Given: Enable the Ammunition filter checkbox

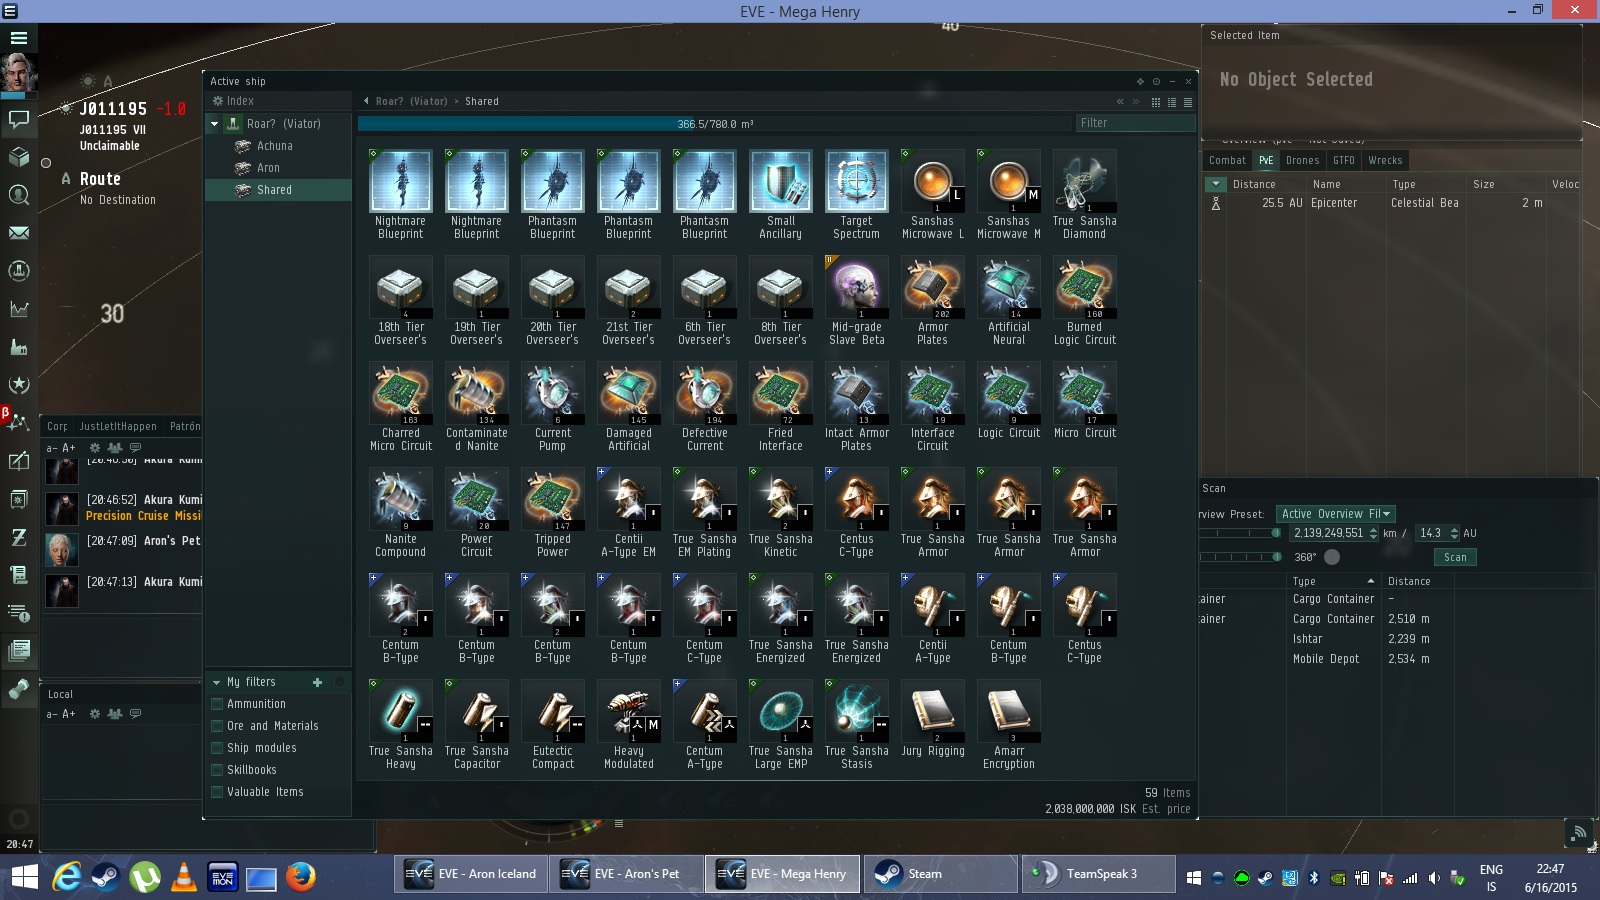Looking at the screenshot, I should tap(217, 704).
